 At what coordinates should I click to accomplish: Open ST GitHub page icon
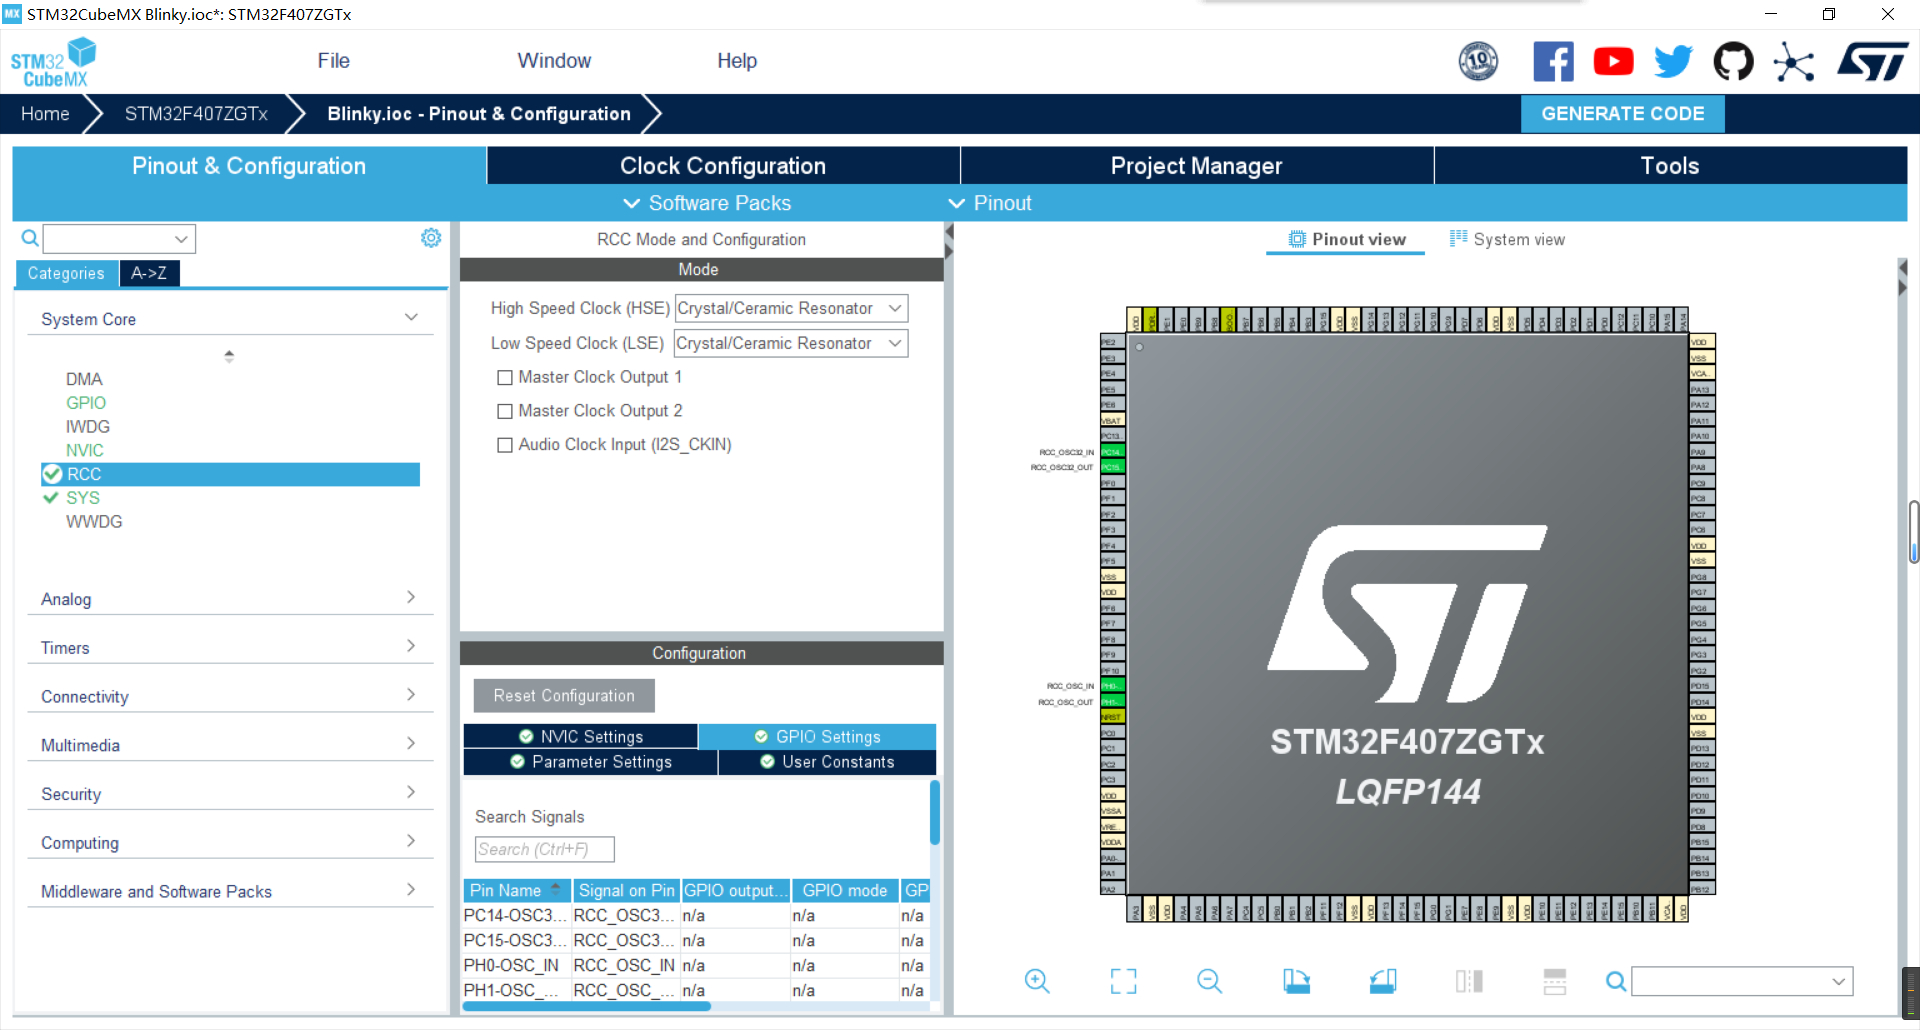point(1733,62)
